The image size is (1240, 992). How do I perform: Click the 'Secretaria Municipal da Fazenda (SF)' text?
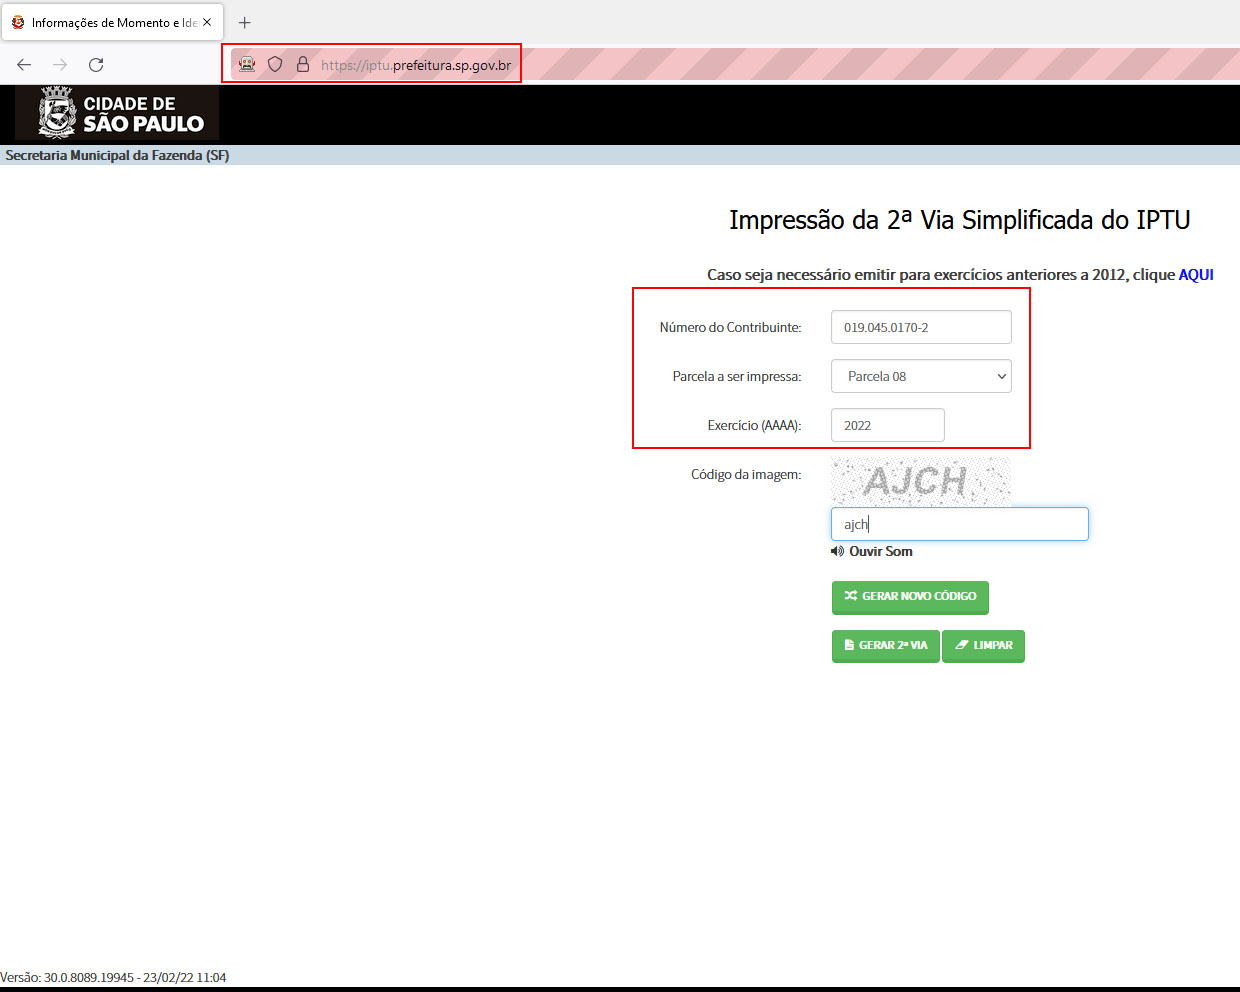117,155
